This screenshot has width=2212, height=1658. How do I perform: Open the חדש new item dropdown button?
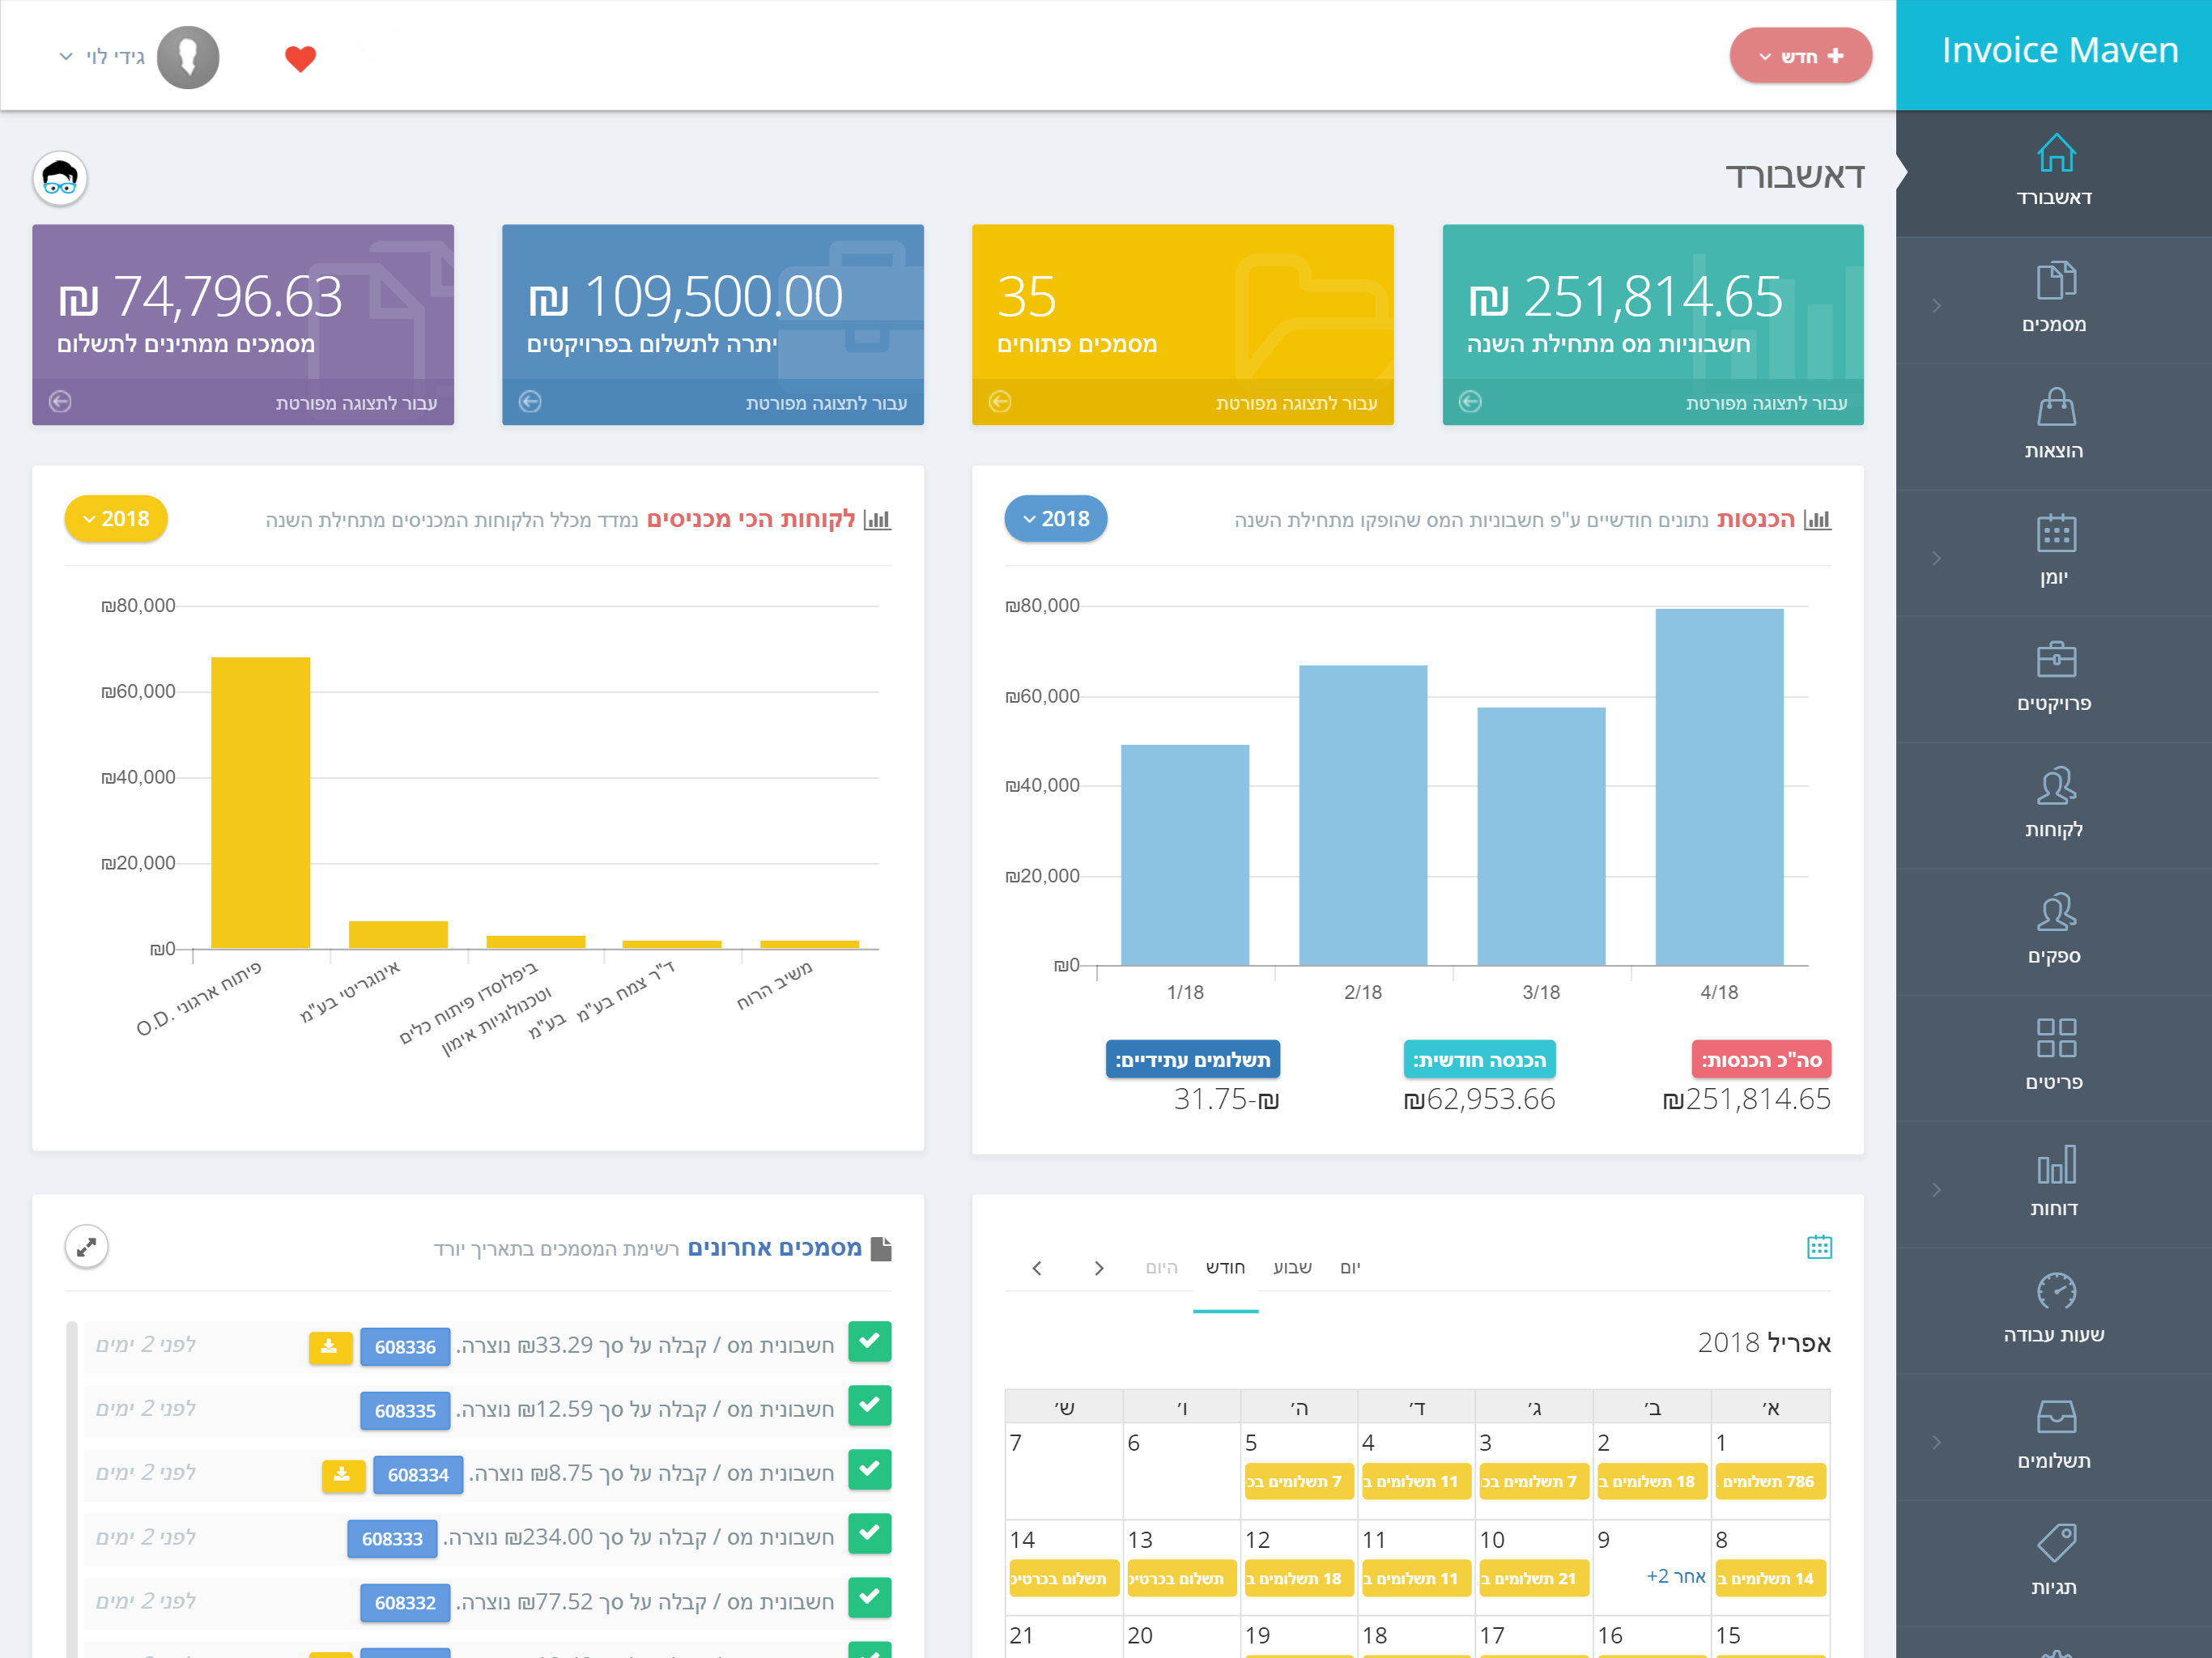tap(1800, 56)
